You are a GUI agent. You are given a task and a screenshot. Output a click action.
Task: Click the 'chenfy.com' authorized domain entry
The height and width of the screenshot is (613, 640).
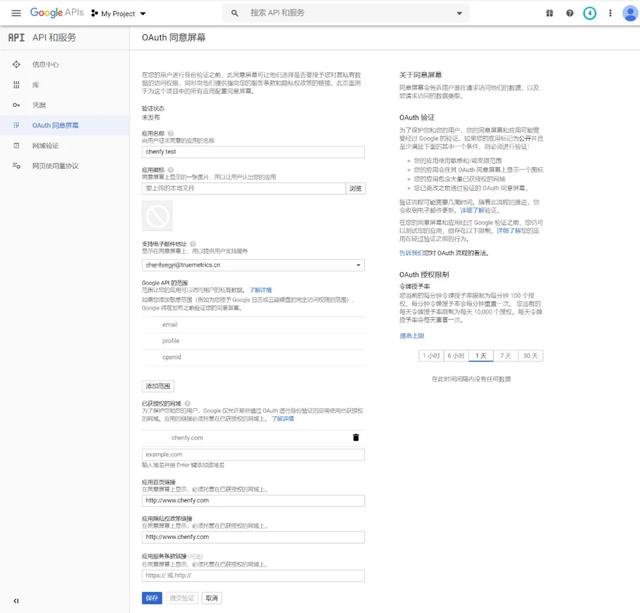187,438
